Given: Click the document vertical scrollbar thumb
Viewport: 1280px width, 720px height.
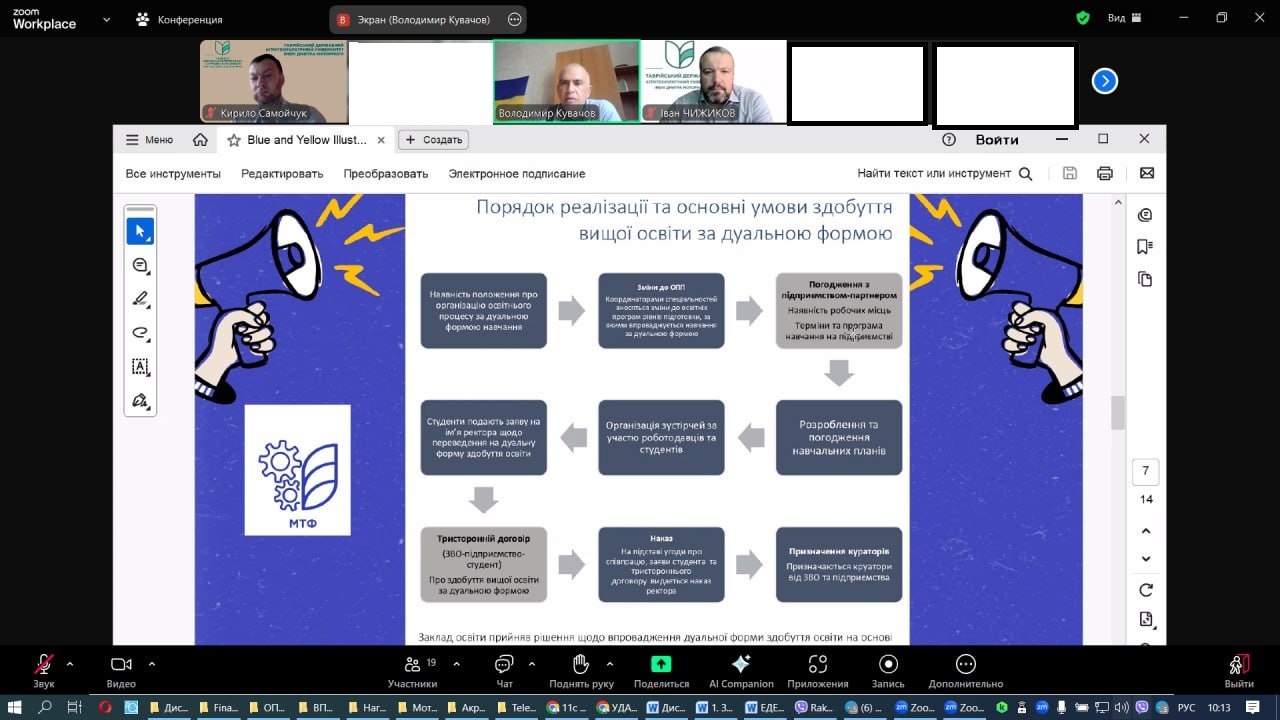Looking at the screenshot, I should tap(1118, 412).
